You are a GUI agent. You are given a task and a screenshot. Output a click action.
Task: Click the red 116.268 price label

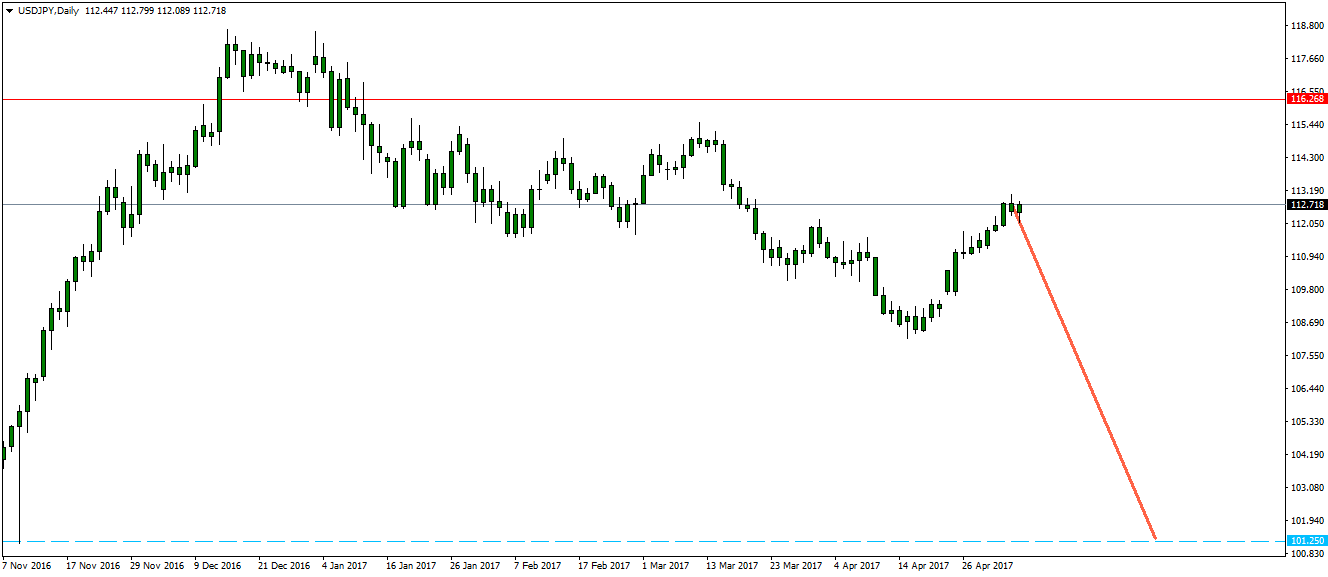[x=1307, y=99]
